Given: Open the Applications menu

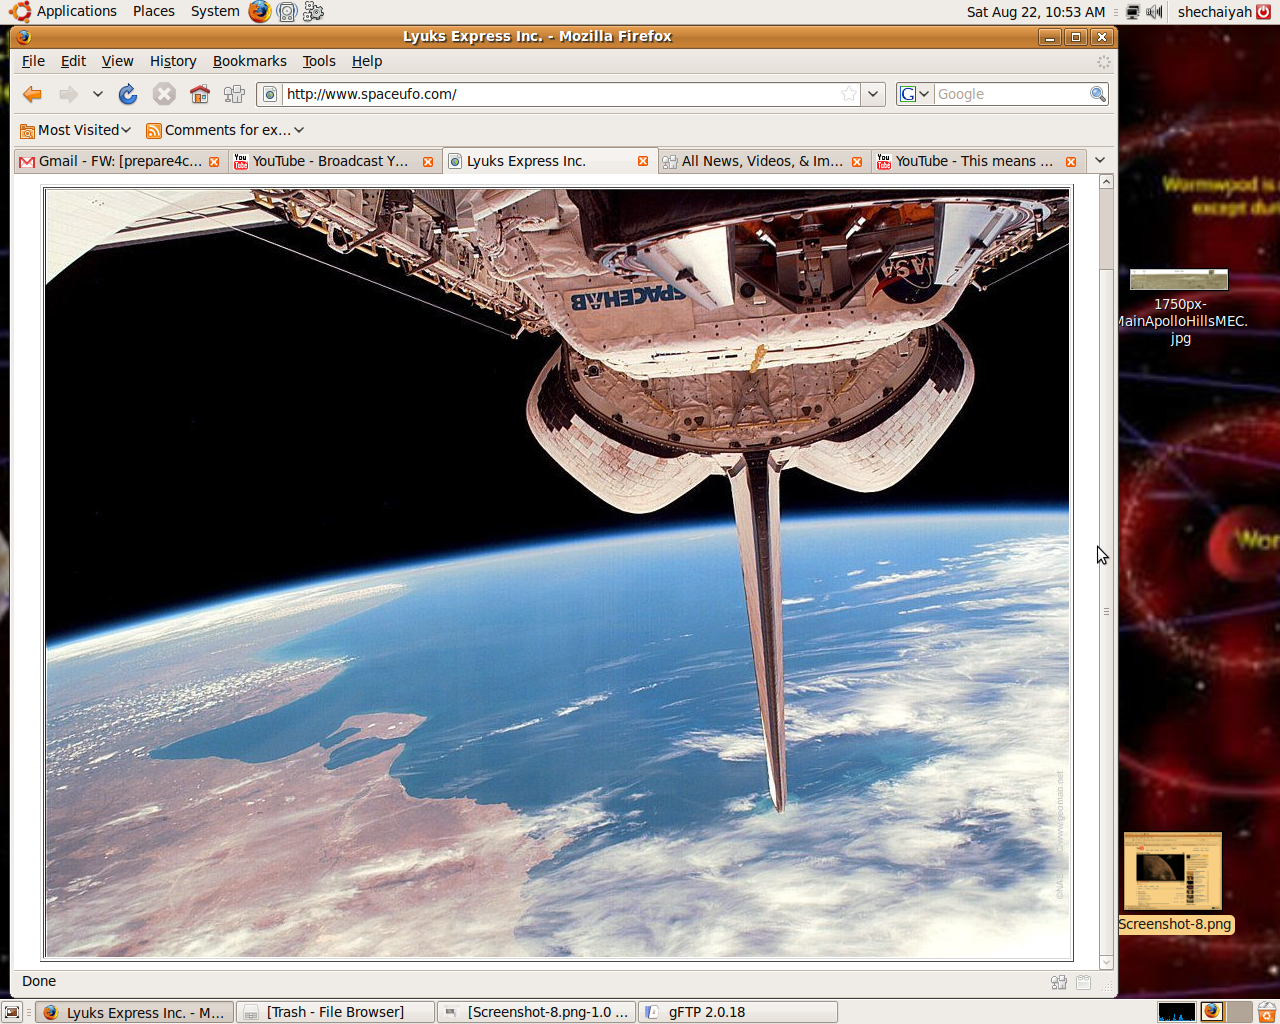Looking at the screenshot, I should [63, 11].
